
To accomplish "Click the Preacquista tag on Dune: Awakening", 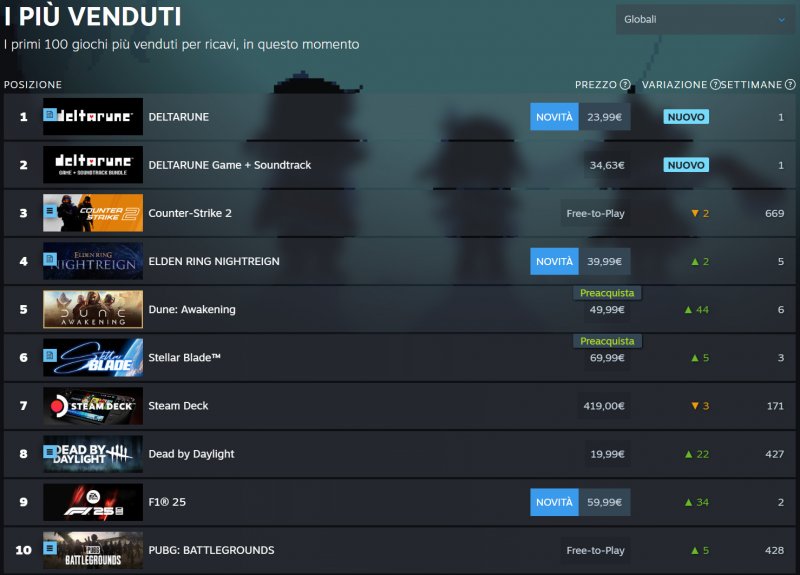I will coord(607,293).
